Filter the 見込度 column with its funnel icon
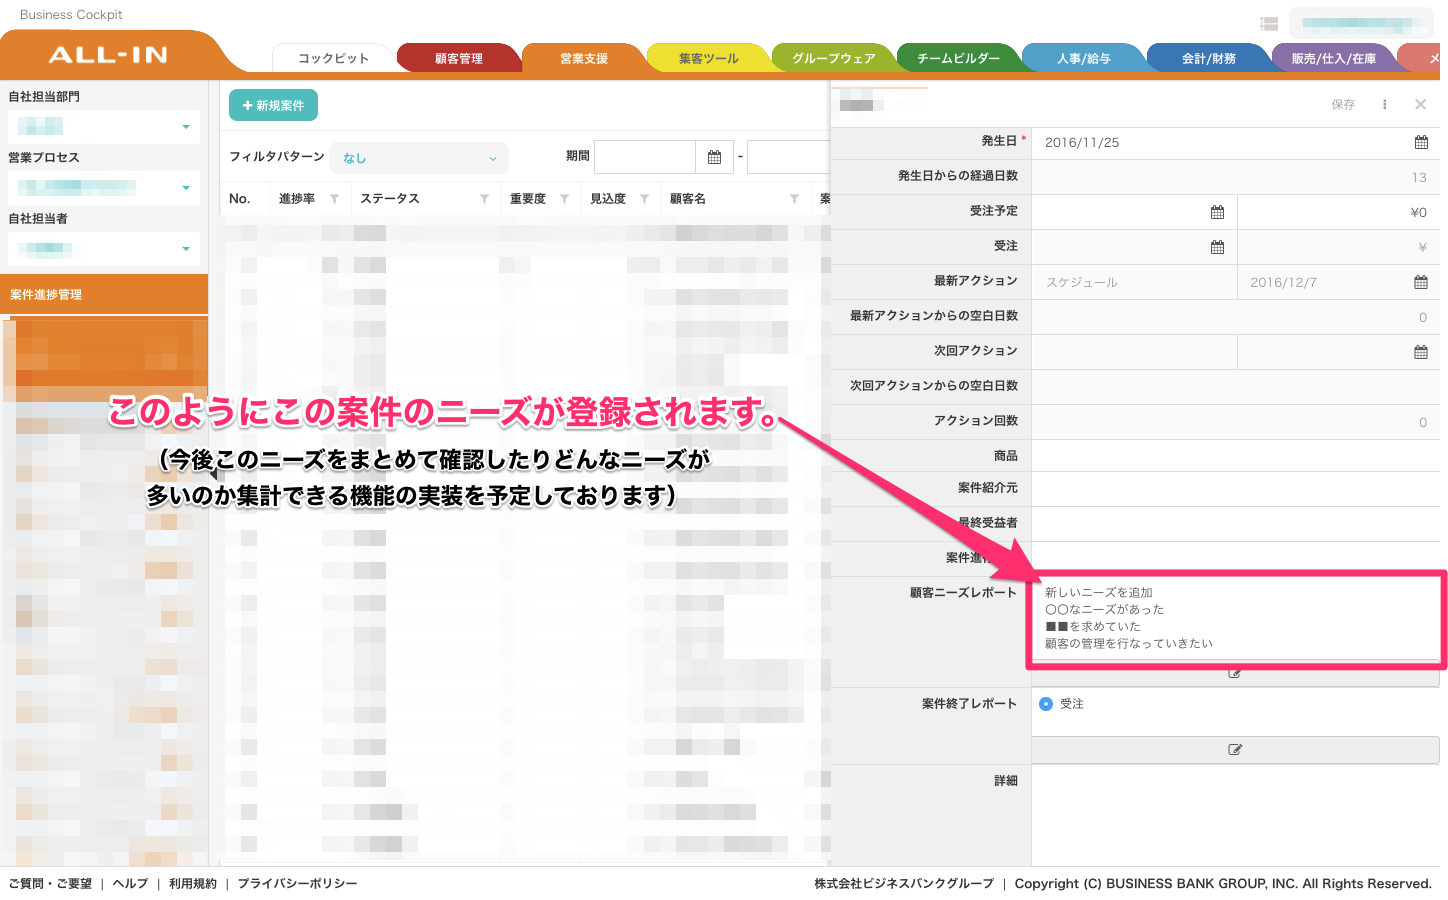The height and width of the screenshot is (900, 1448). coord(644,199)
